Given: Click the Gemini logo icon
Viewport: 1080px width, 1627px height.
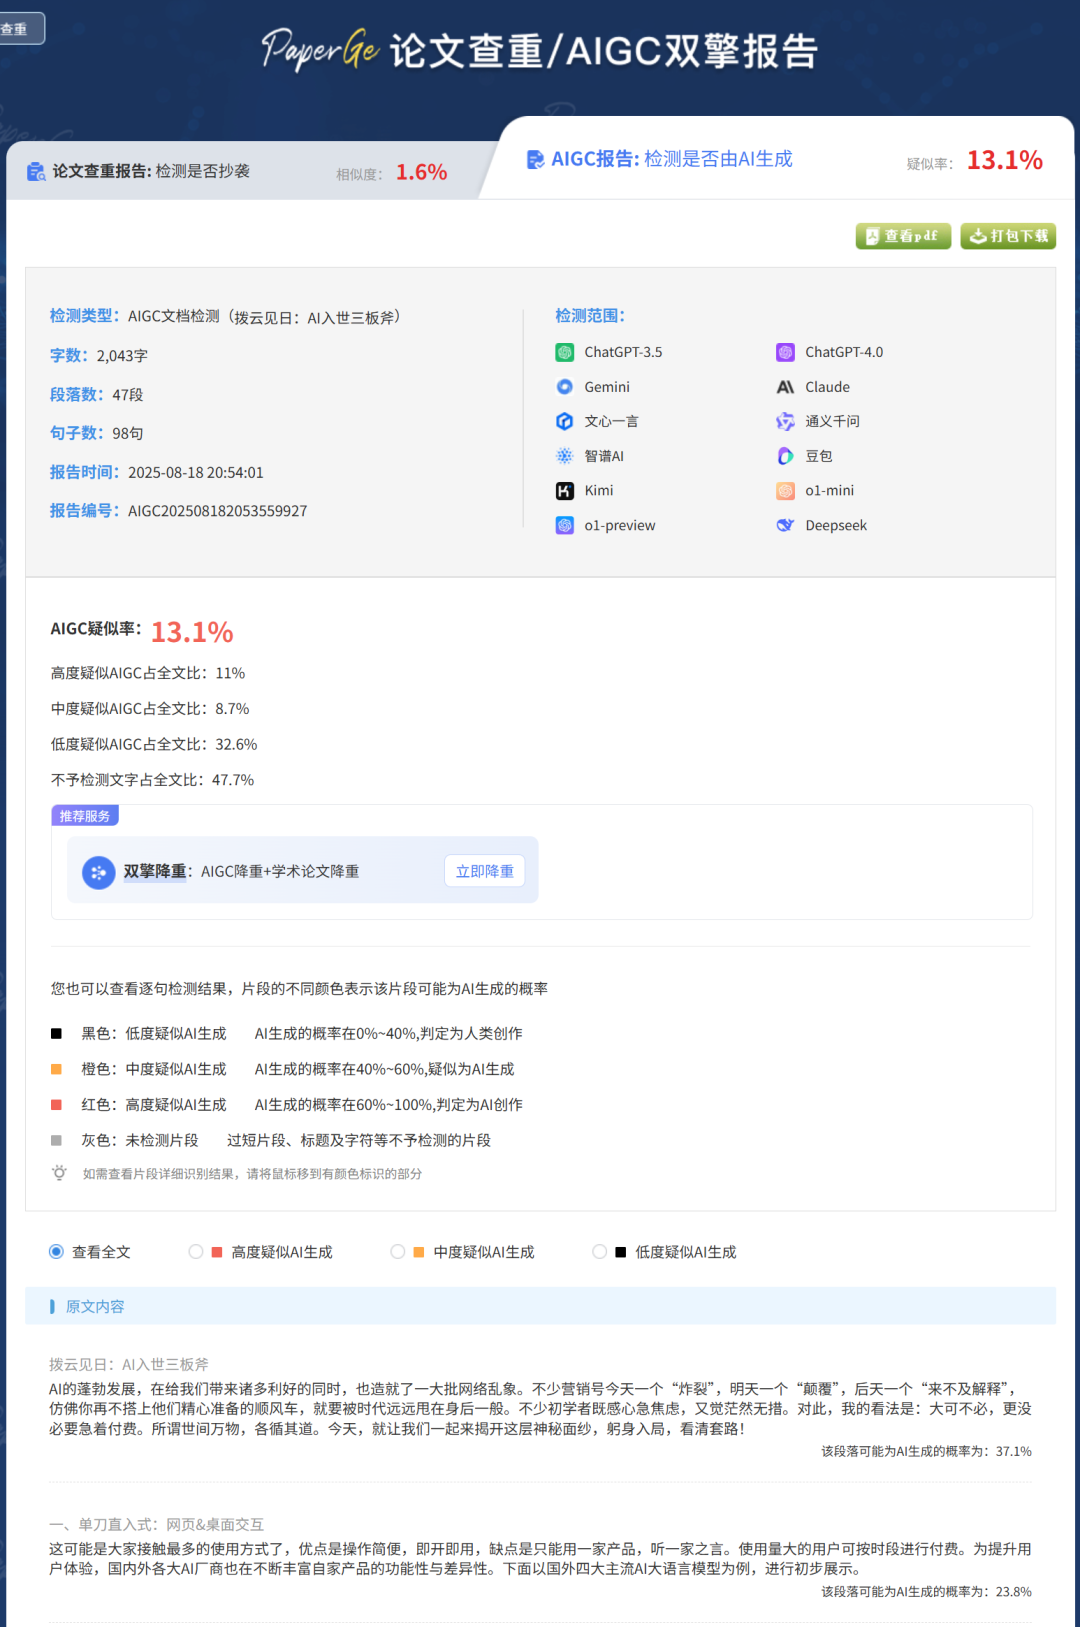Looking at the screenshot, I should pyautogui.click(x=565, y=387).
